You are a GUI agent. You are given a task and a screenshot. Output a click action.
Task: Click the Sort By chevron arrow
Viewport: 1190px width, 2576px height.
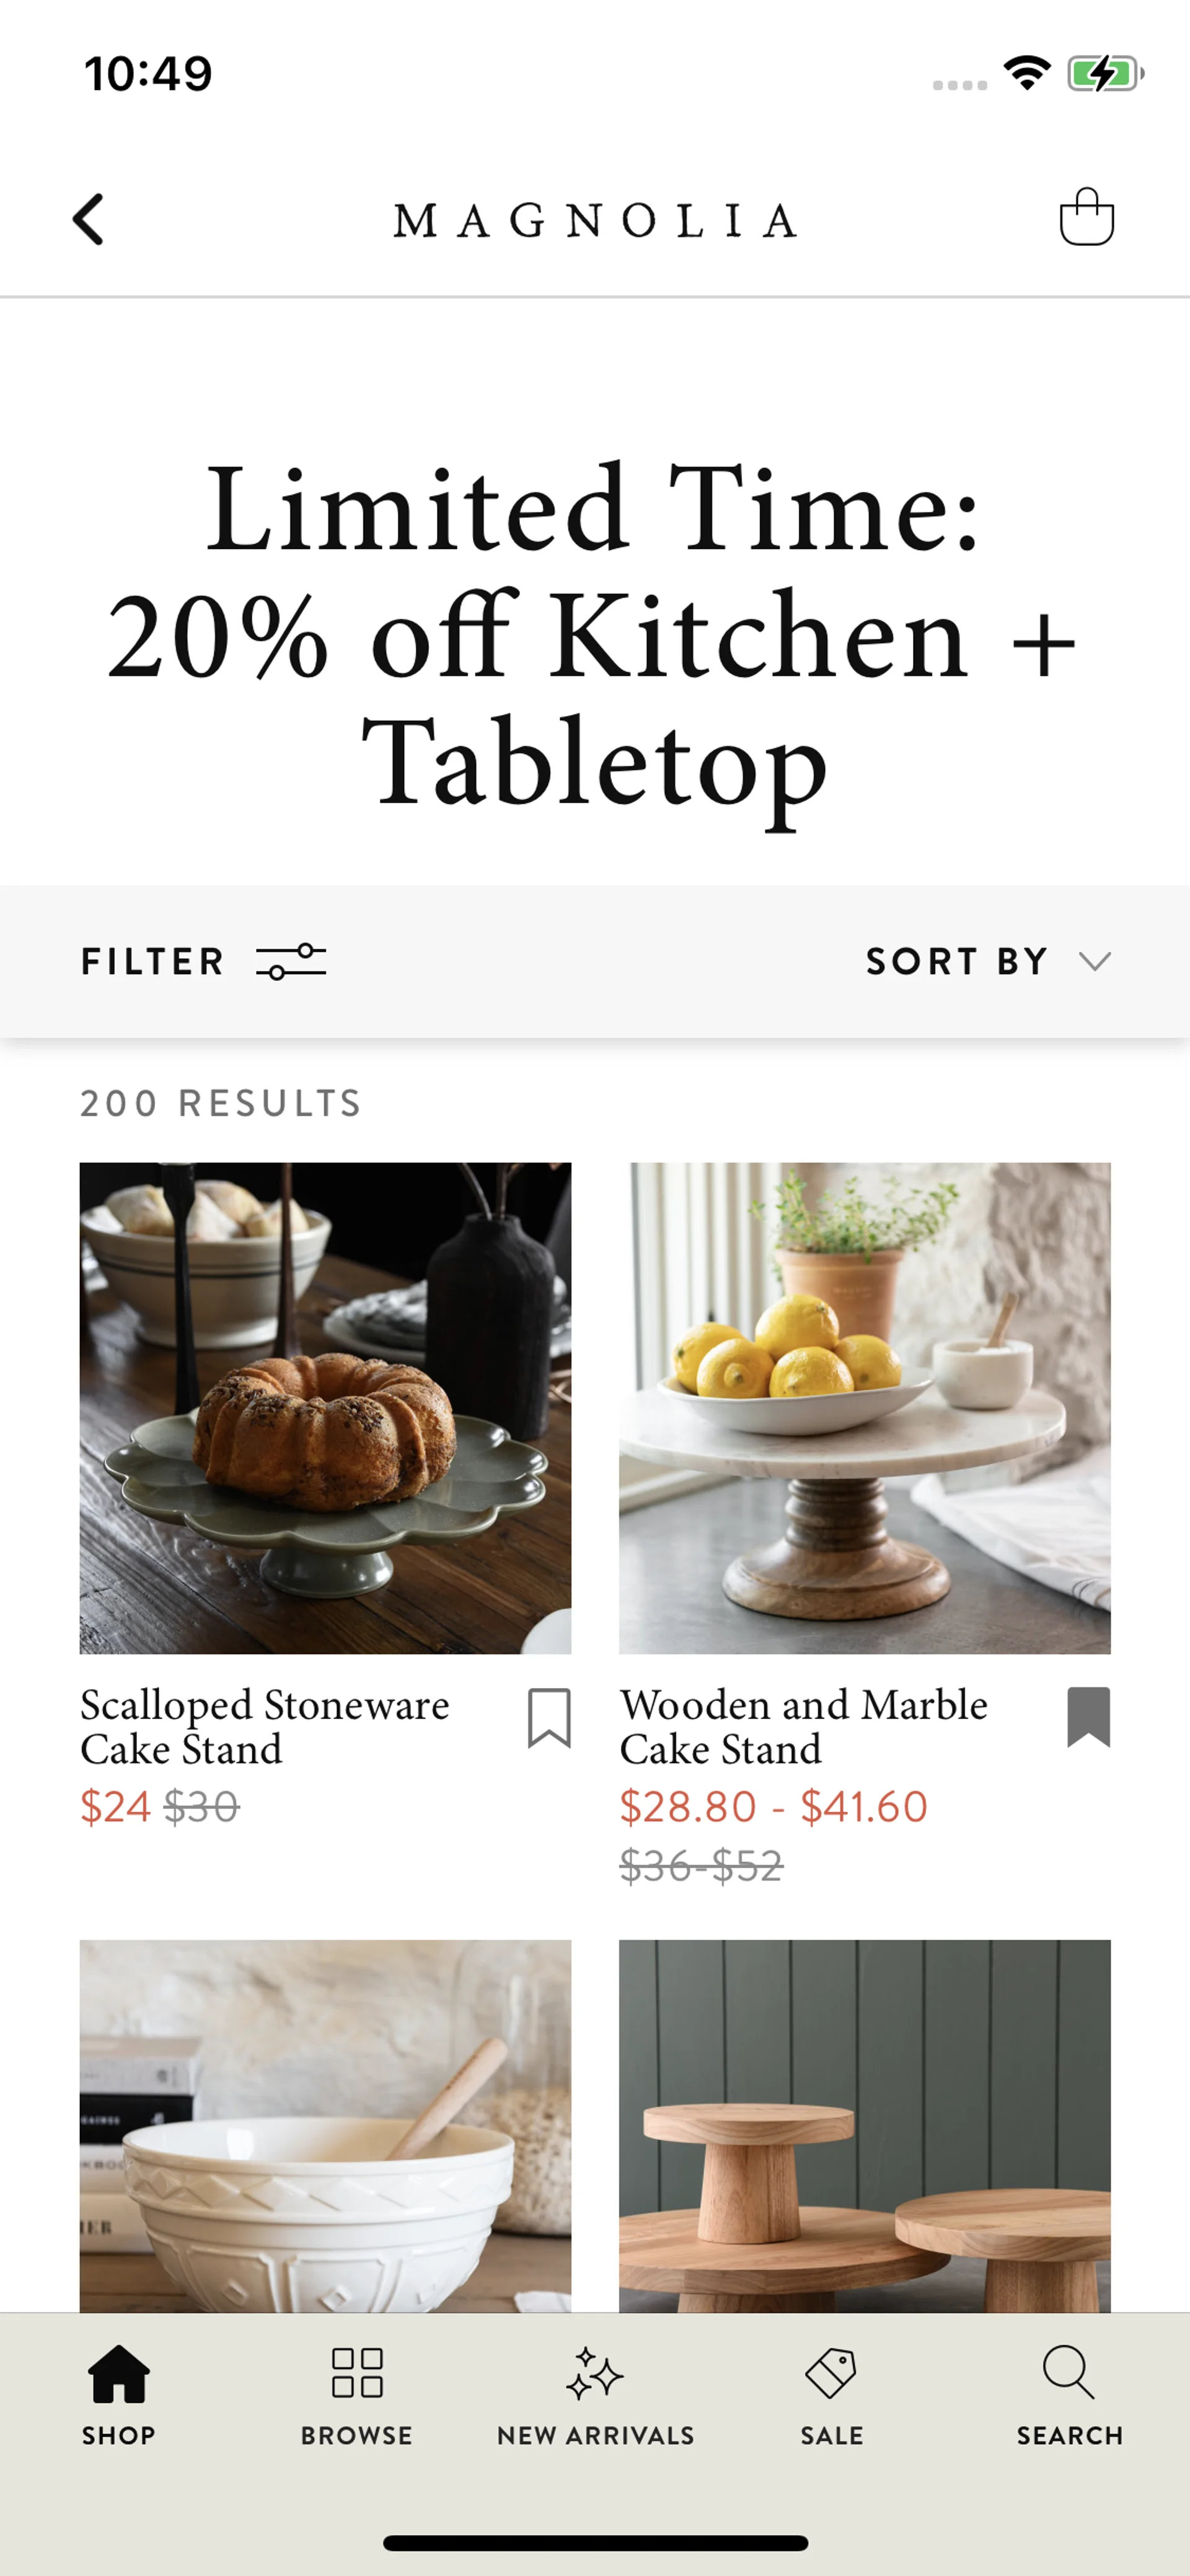pyautogui.click(x=1096, y=962)
